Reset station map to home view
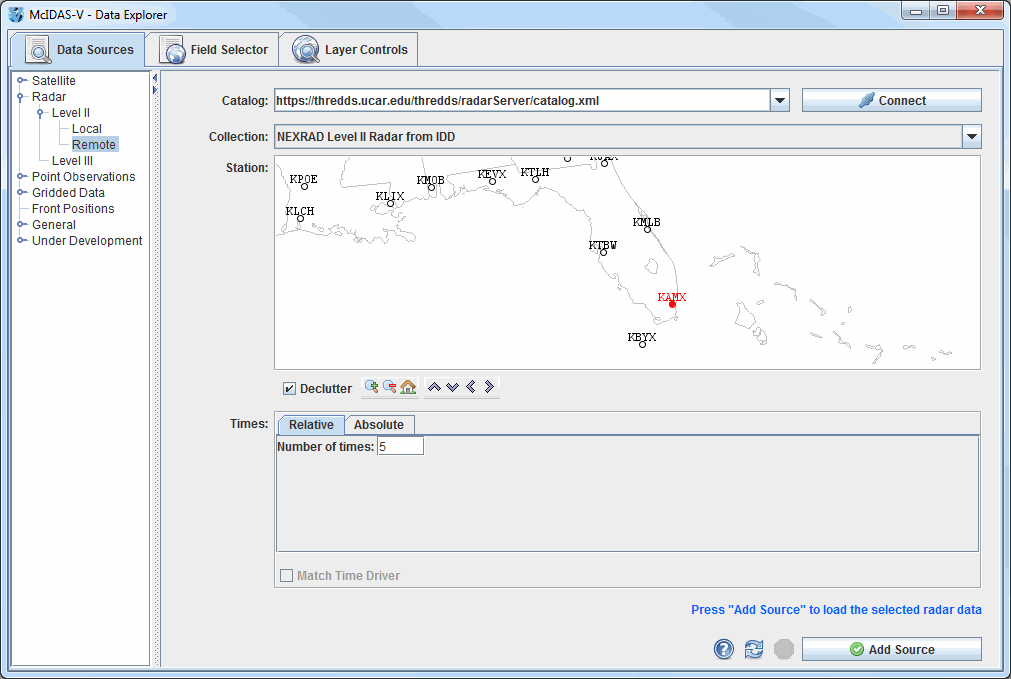The height and width of the screenshot is (679, 1011). click(408, 387)
